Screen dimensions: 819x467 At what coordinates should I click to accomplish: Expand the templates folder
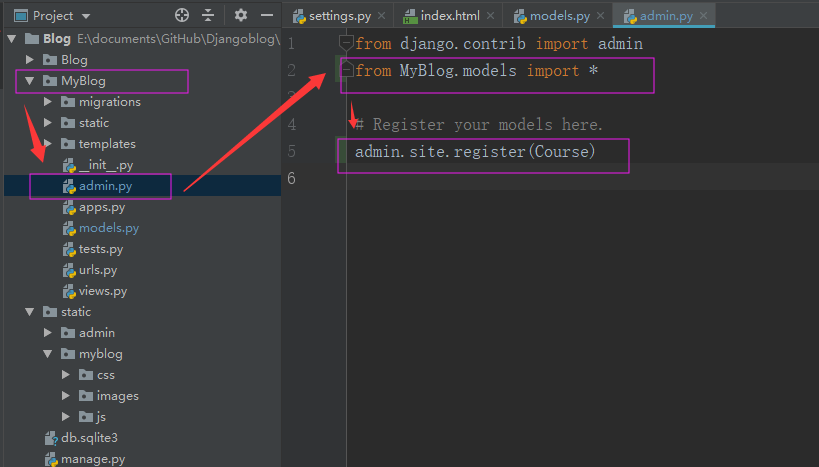coord(48,143)
